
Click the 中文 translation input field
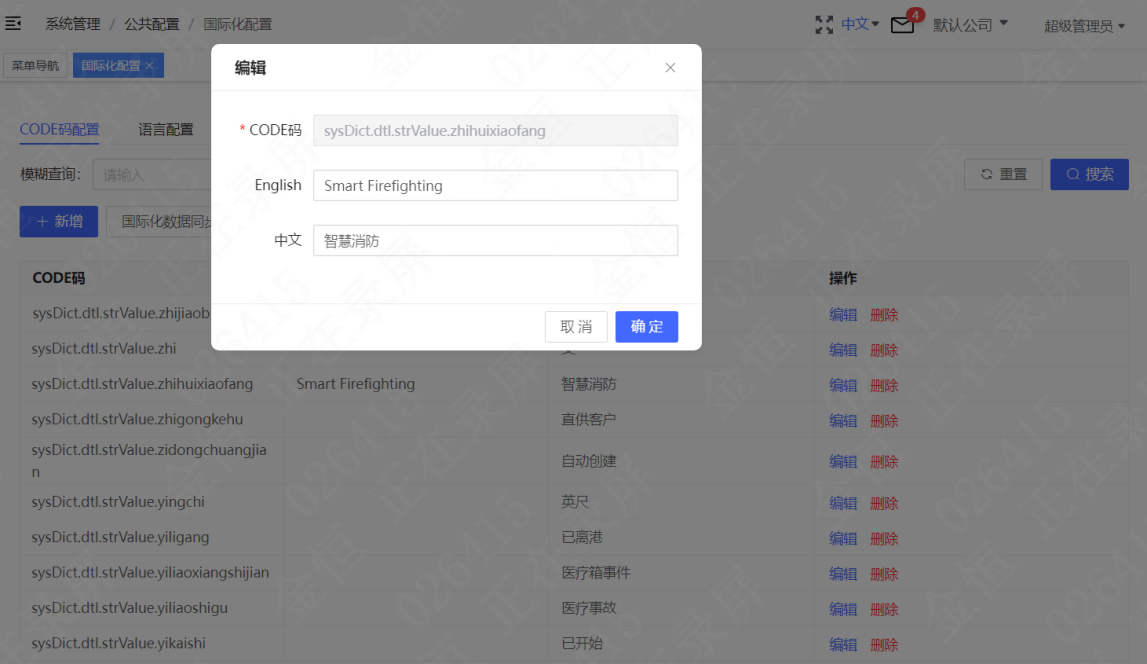[495, 241]
